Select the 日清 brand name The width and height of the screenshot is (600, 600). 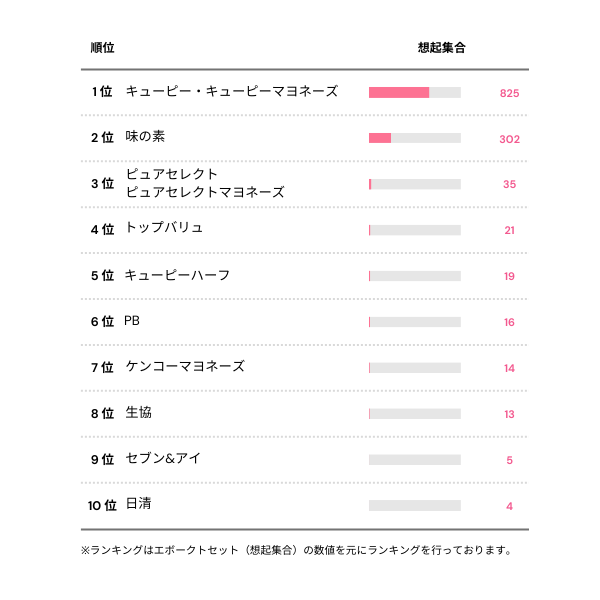pyautogui.click(x=138, y=504)
